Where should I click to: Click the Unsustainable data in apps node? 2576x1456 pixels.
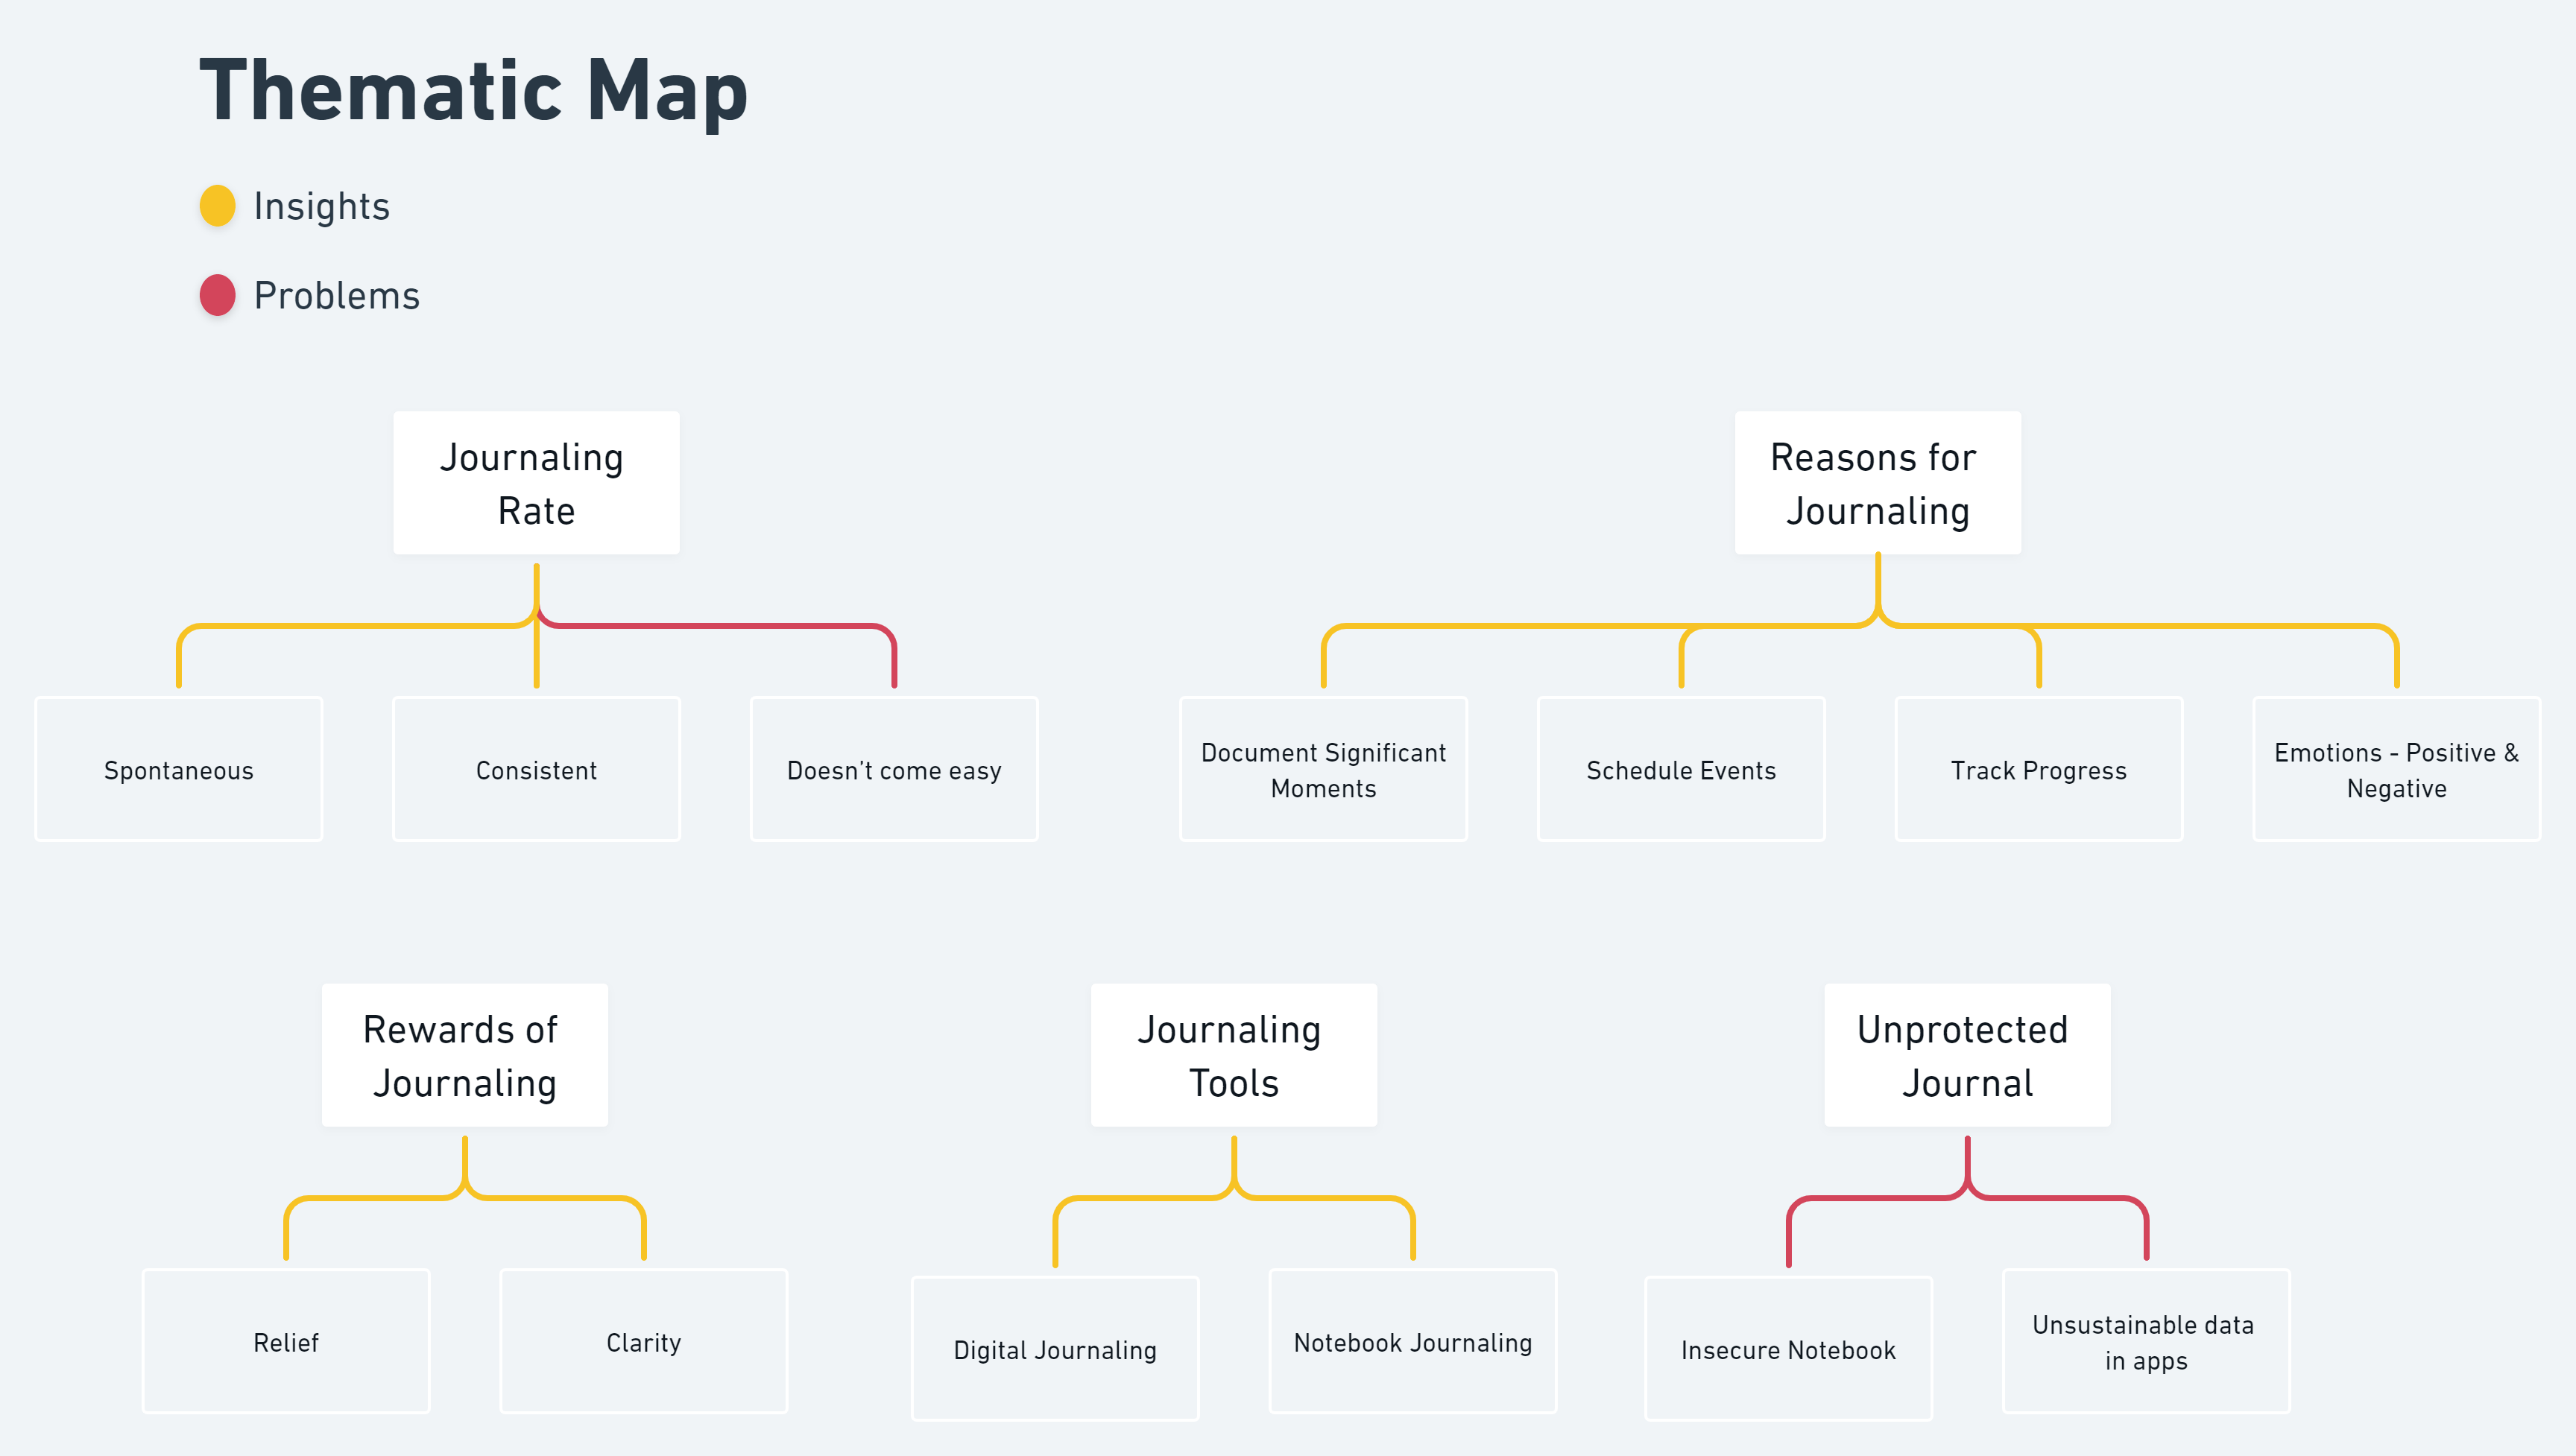[2146, 1341]
